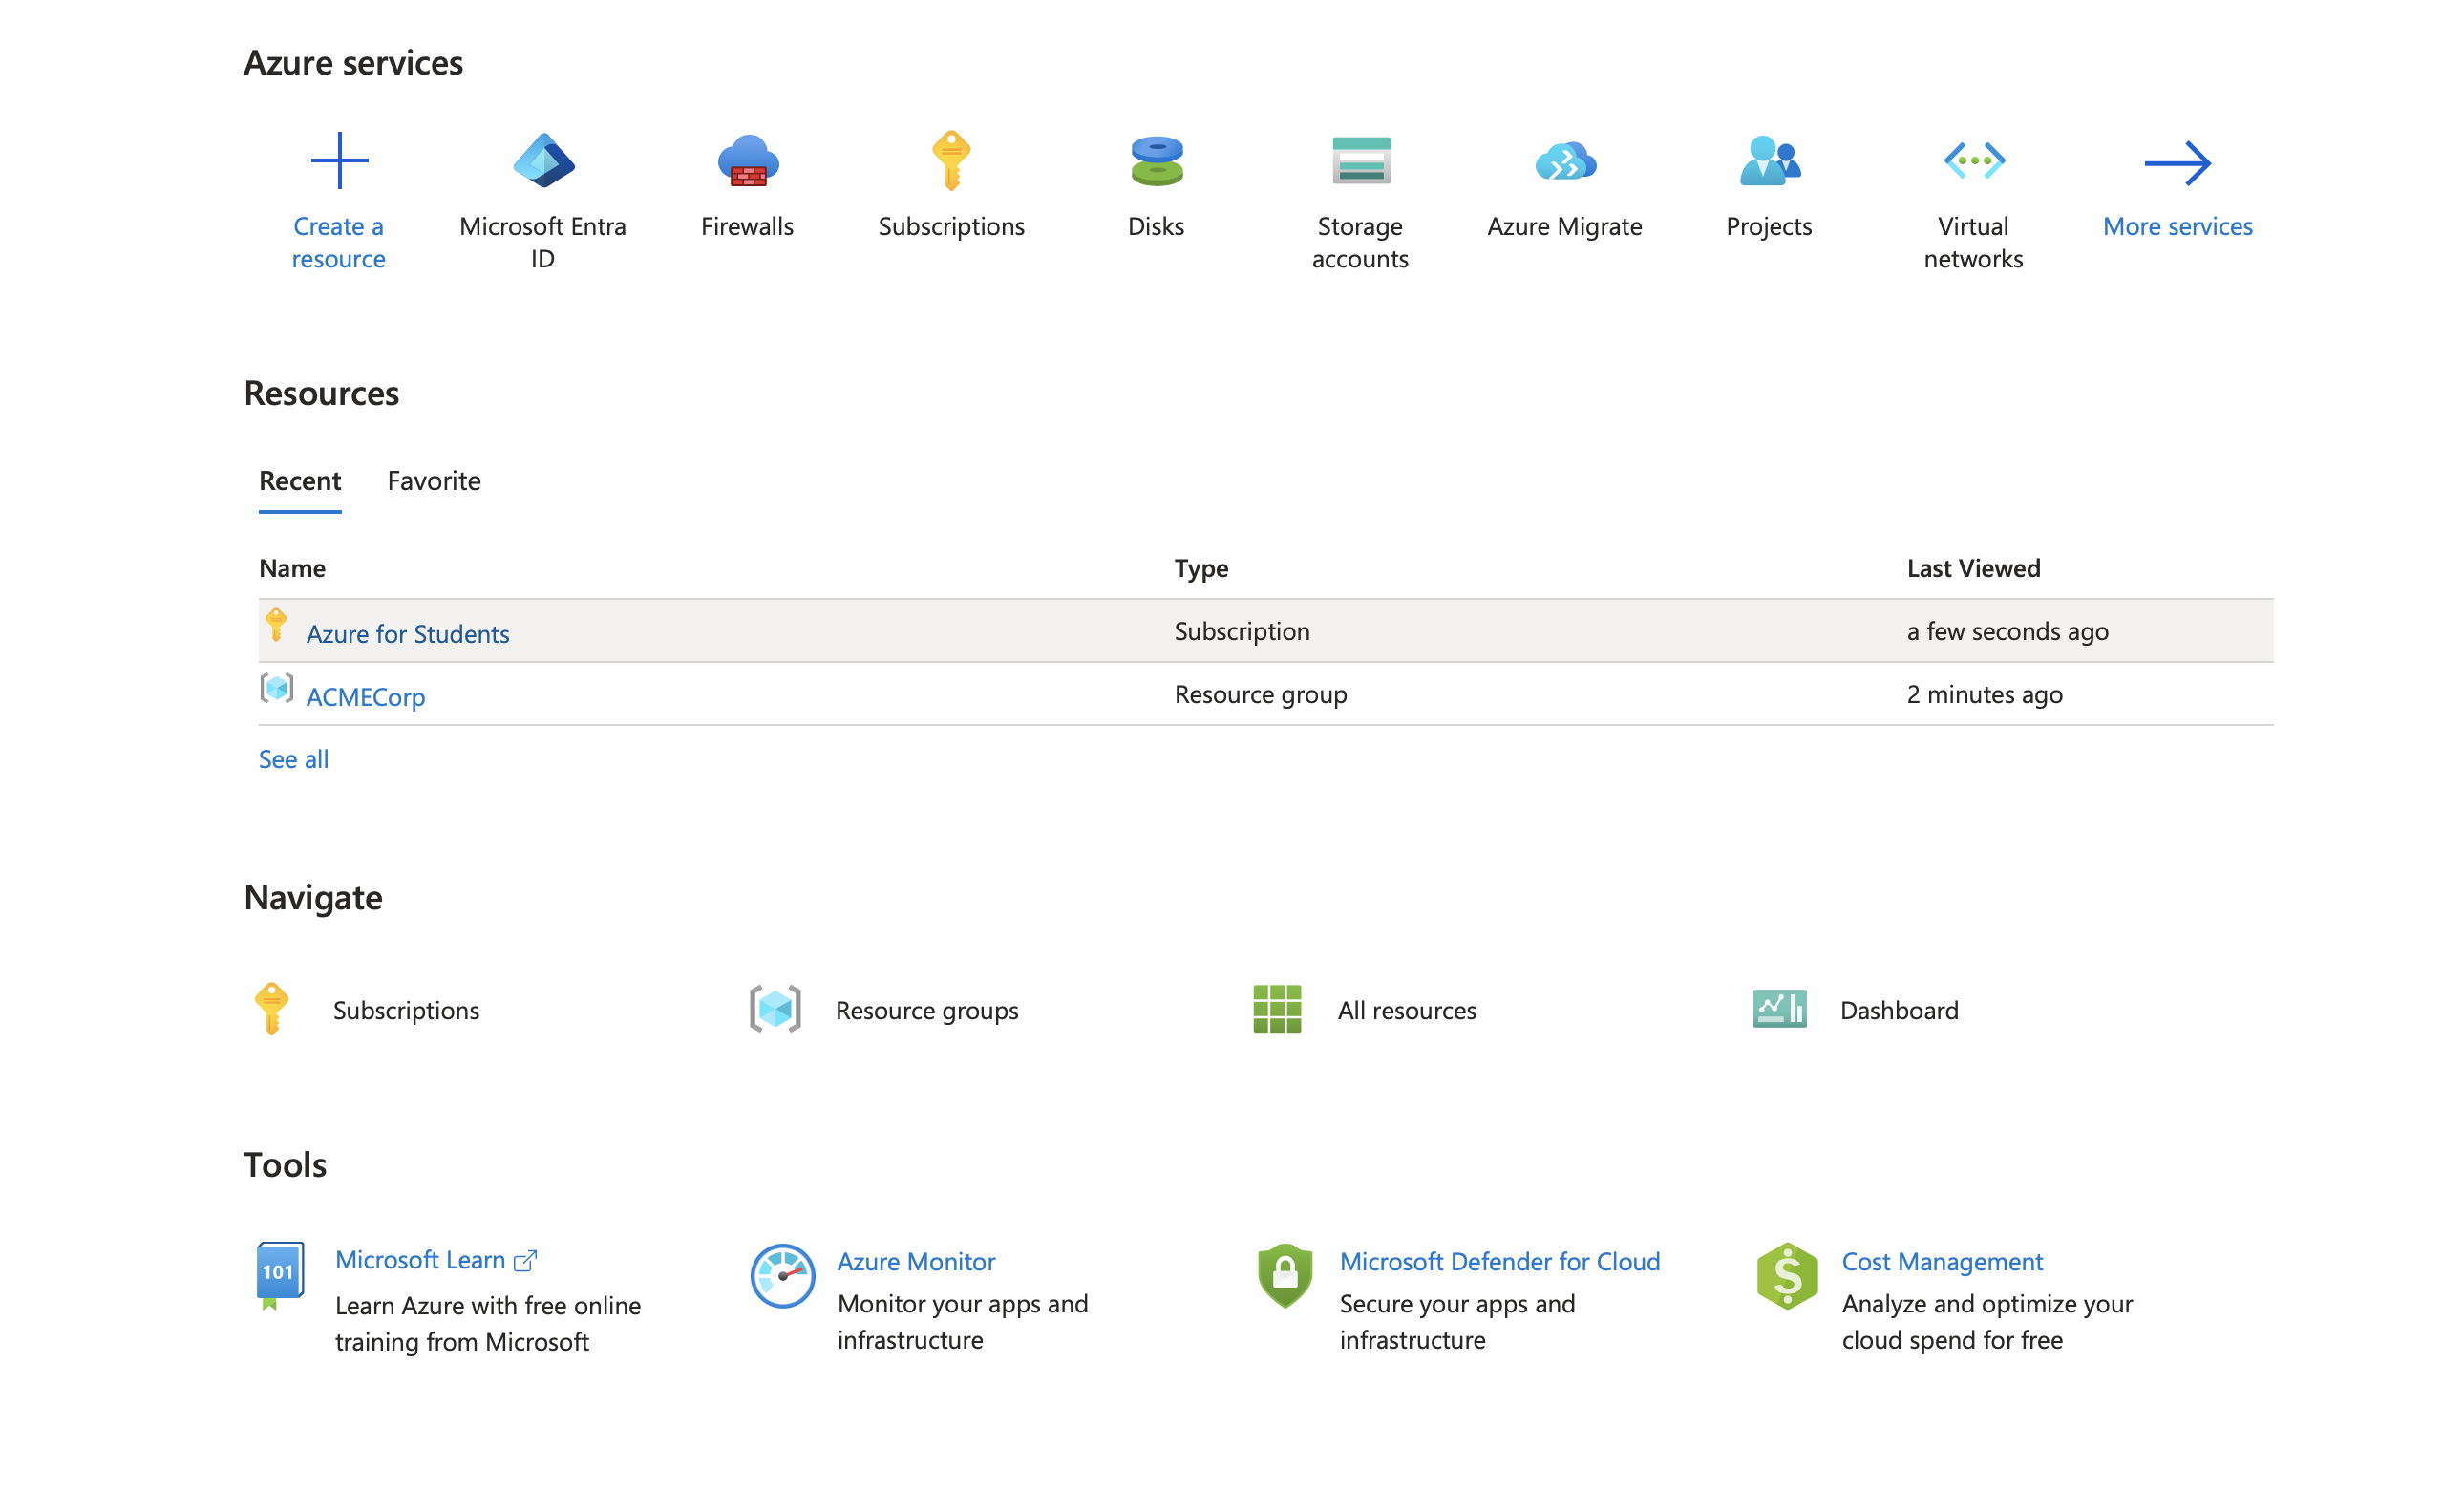This screenshot has width=2464, height=1492.
Task: Navigate to All resources
Action: click(1406, 1010)
